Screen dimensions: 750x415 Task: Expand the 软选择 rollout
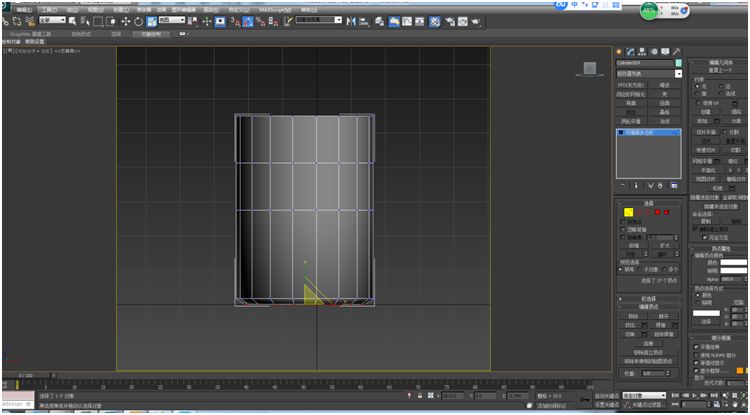tap(649, 298)
